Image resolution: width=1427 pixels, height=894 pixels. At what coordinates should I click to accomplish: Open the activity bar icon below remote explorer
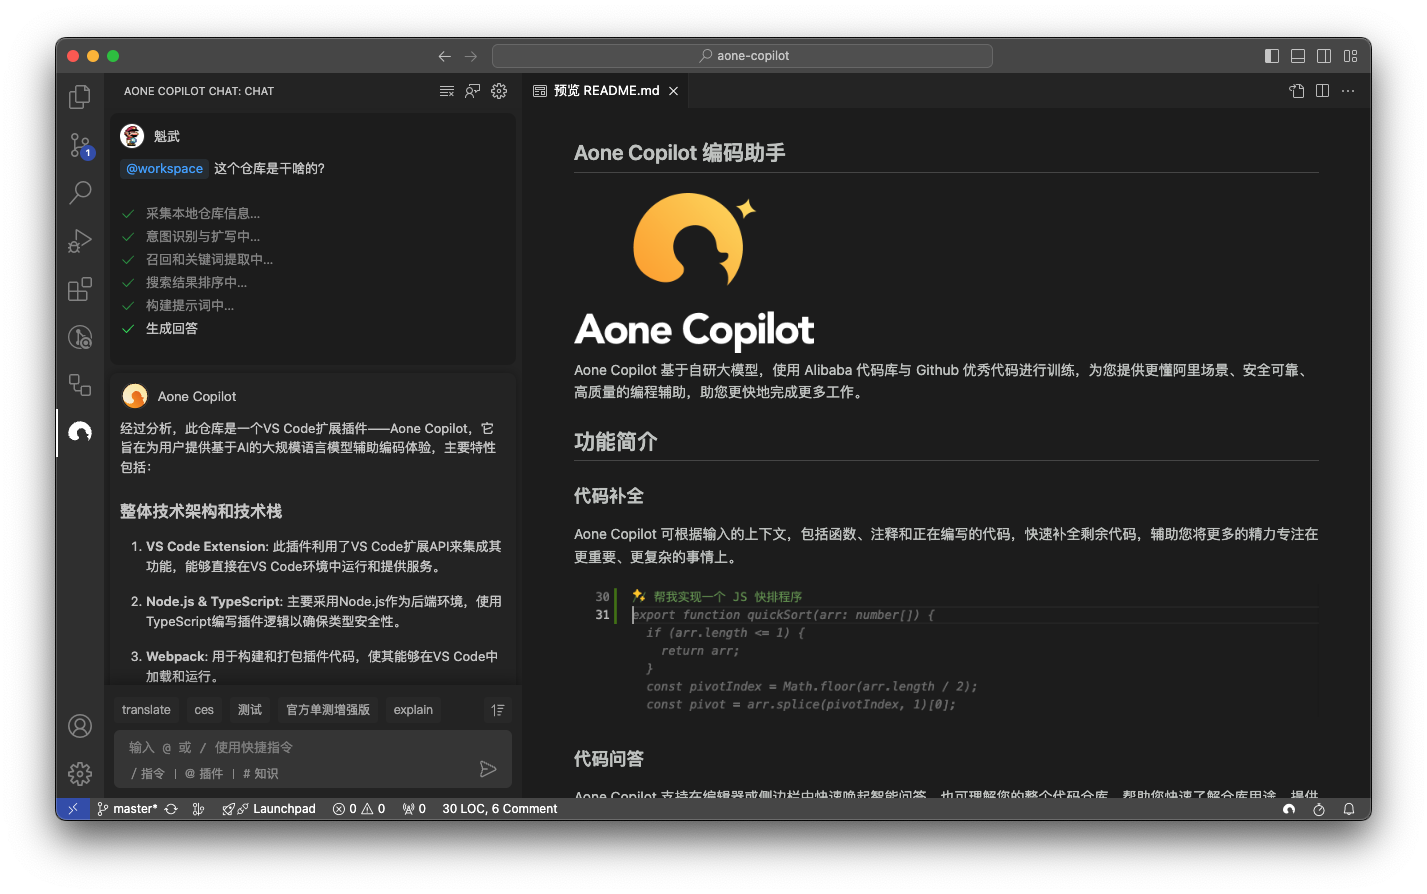coord(80,384)
